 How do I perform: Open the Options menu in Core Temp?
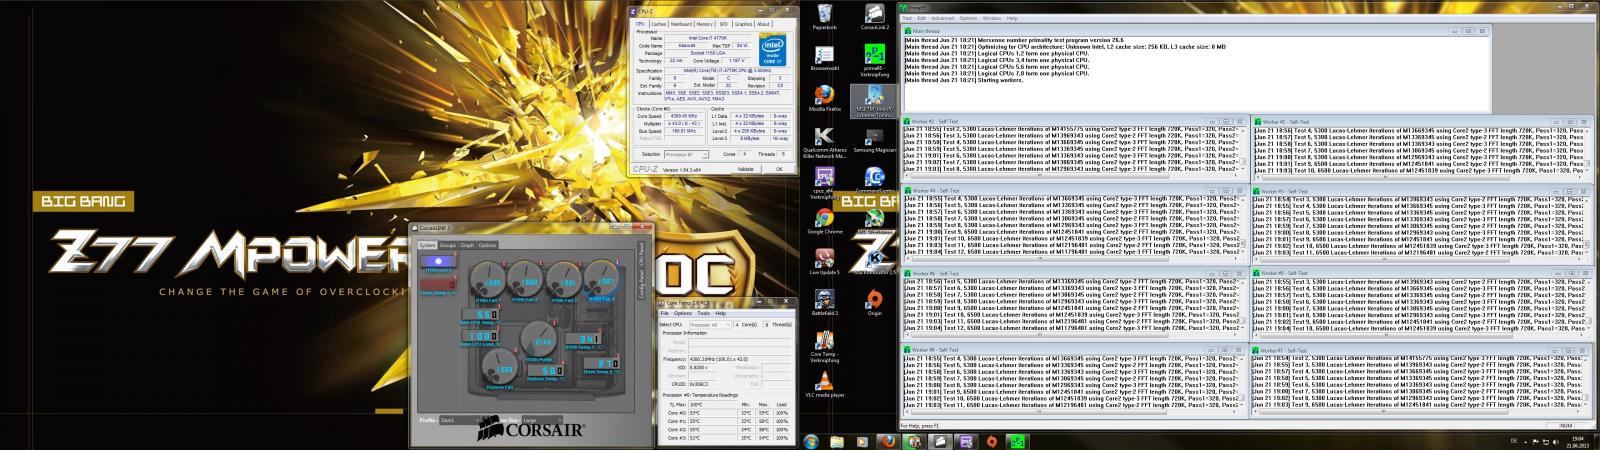682,313
